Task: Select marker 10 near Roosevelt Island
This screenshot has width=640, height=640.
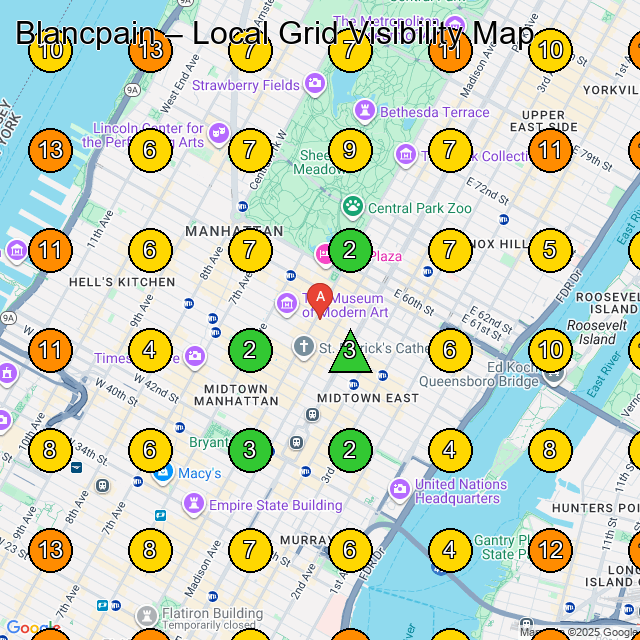Action: click(x=550, y=350)
